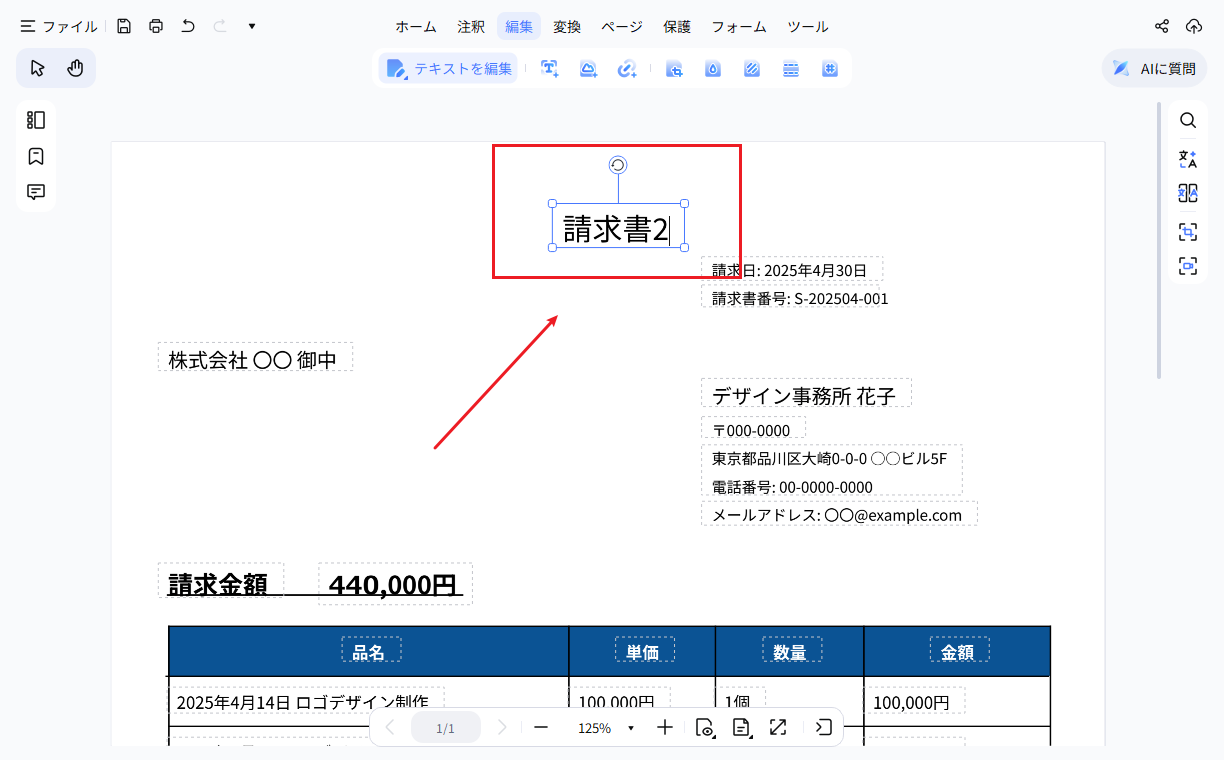Click the add link icon
This screenshot has width=1224, height=760.
point(627,69)
